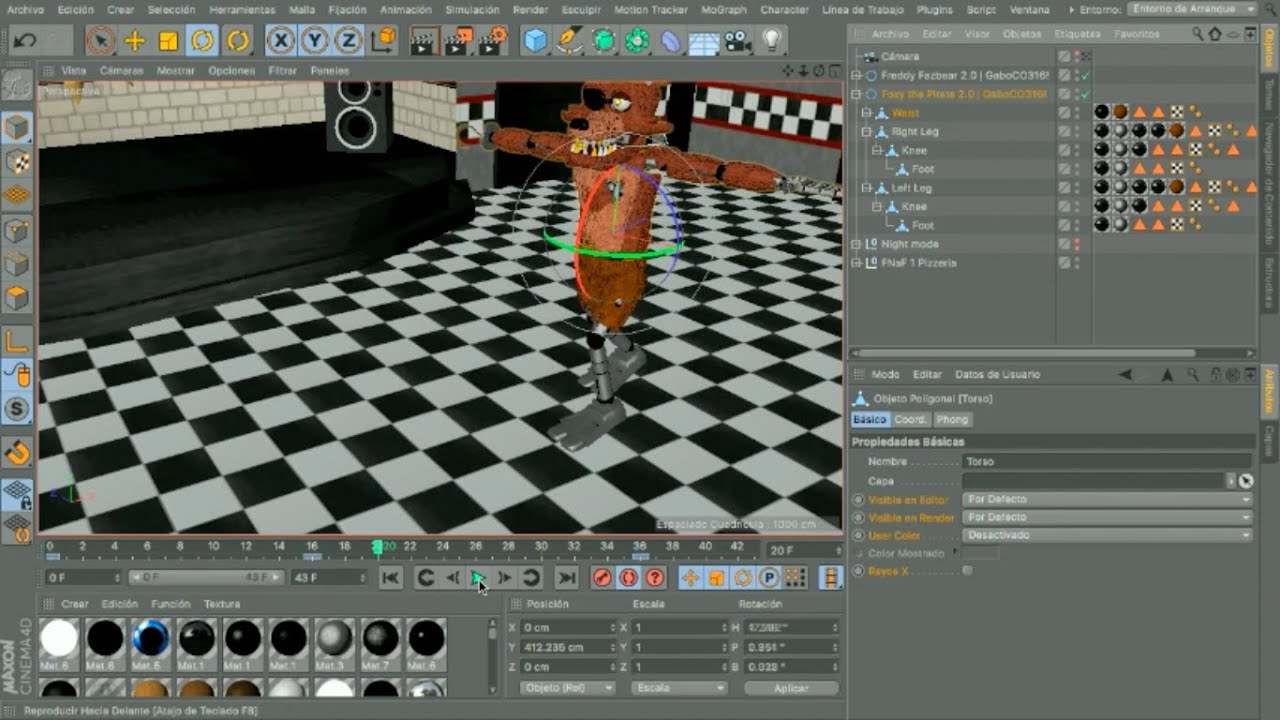Play the animation forward
This screenshot has width=1280, height=720.
pos(478,577)
